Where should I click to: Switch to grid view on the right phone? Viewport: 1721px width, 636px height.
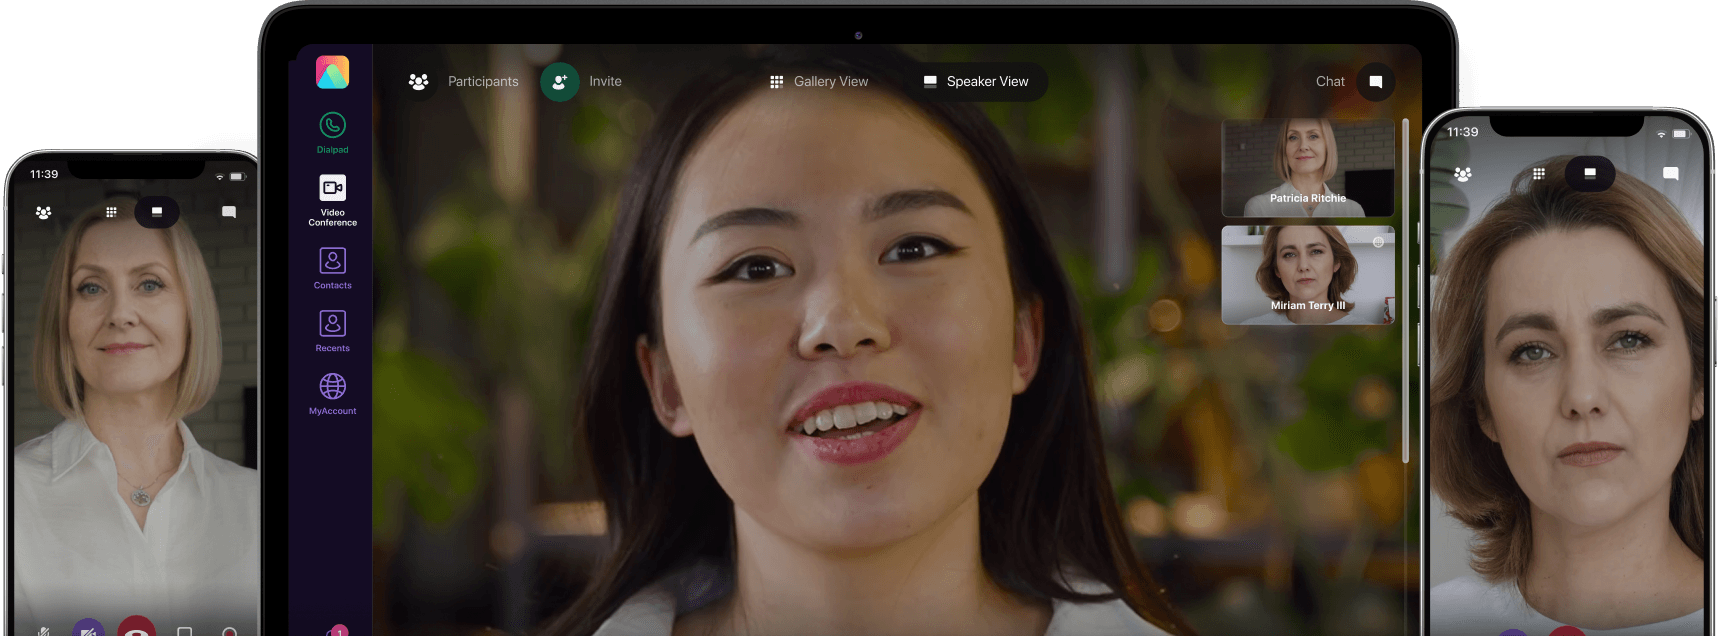(x=1538, y=174)
